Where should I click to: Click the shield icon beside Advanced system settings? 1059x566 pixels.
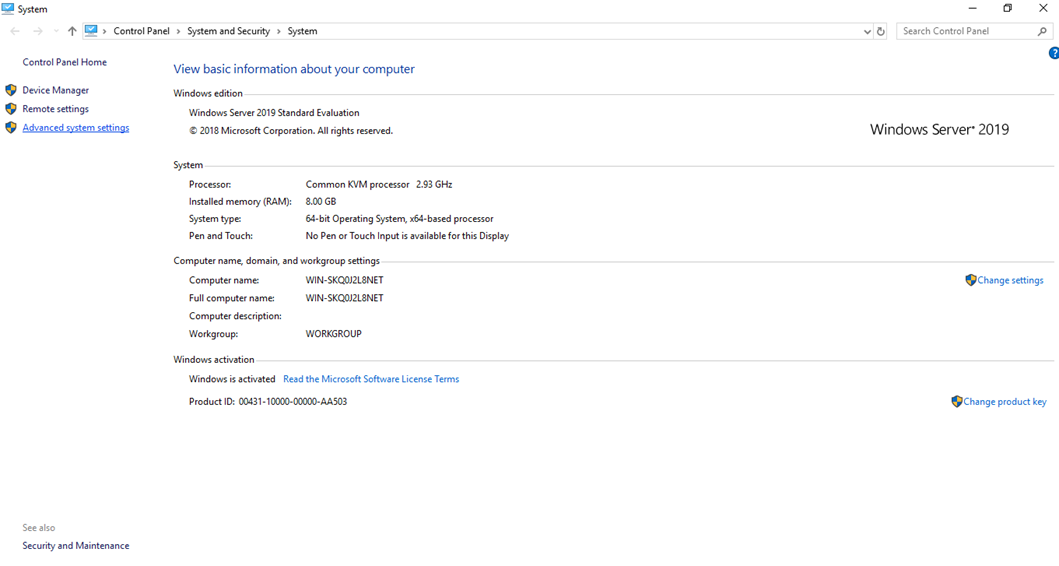(11, 128)
